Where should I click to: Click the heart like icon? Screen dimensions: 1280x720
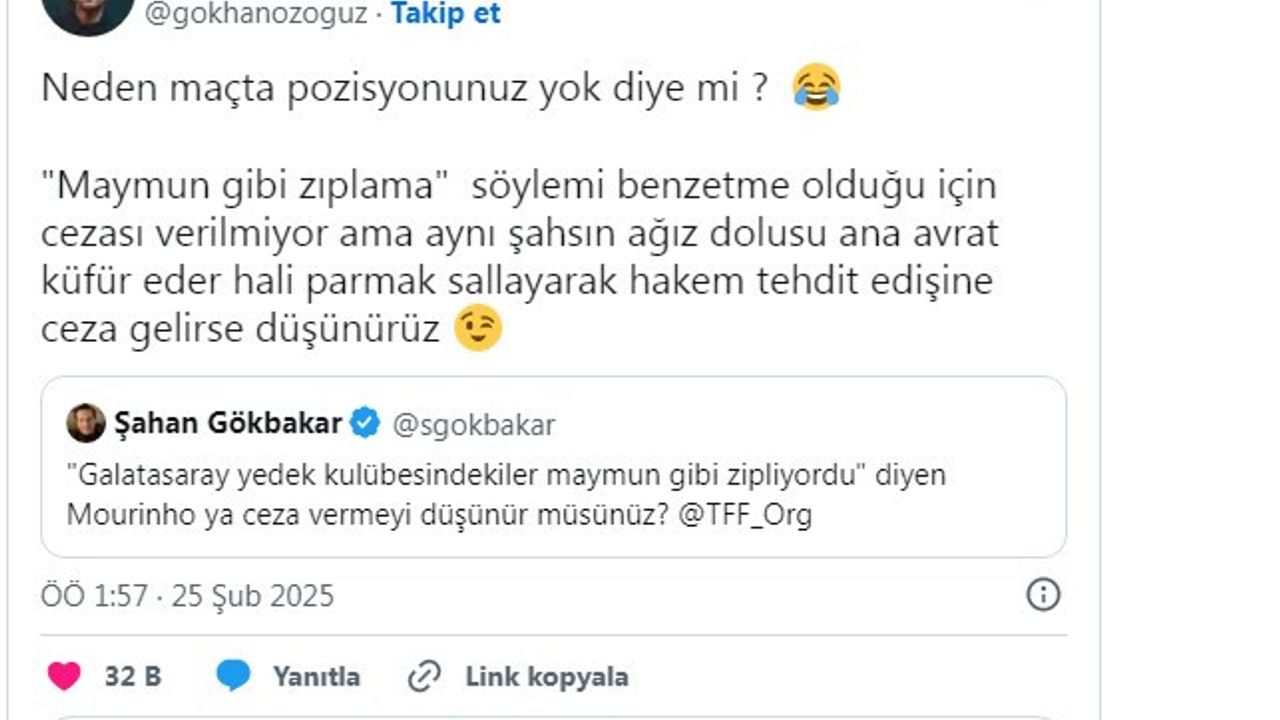click(64, 677)
